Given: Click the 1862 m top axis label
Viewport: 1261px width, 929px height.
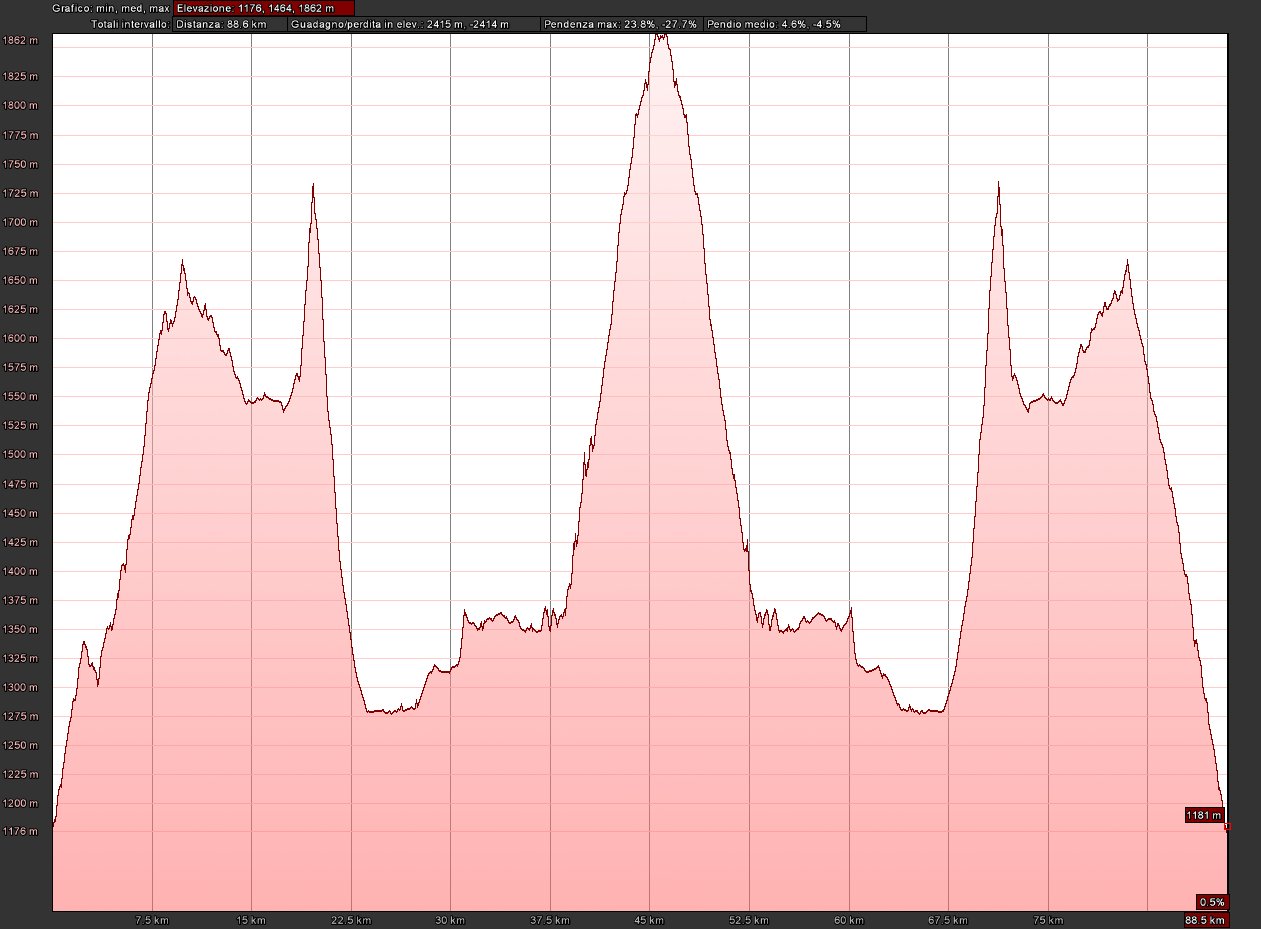Looking at the screenshot, I should click(21, 41).
